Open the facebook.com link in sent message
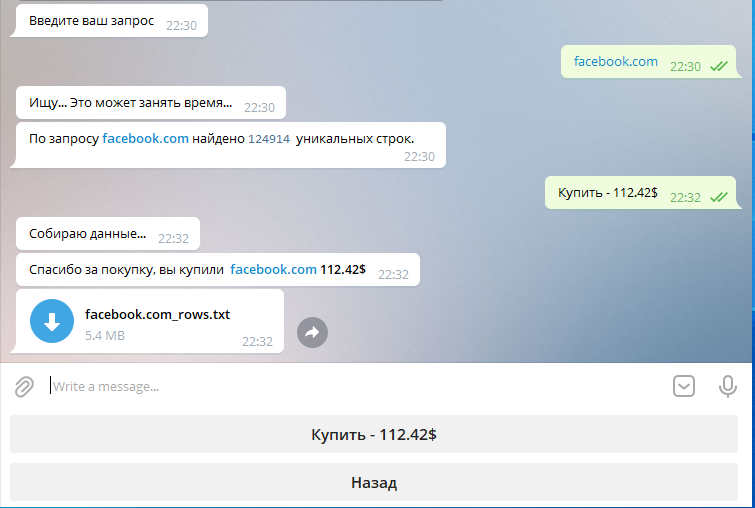 click(x=615, y=62)
